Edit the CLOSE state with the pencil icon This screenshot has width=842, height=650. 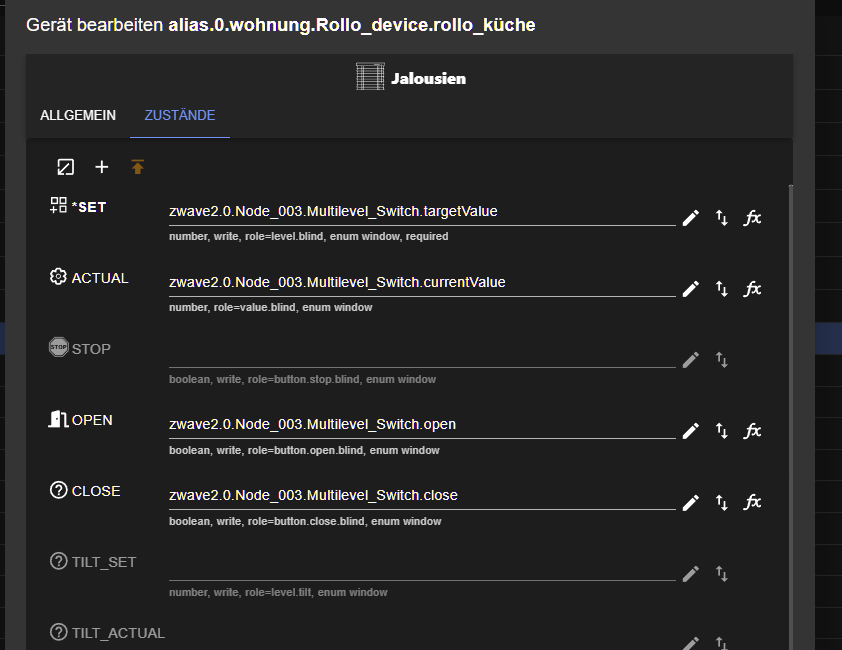690,502
